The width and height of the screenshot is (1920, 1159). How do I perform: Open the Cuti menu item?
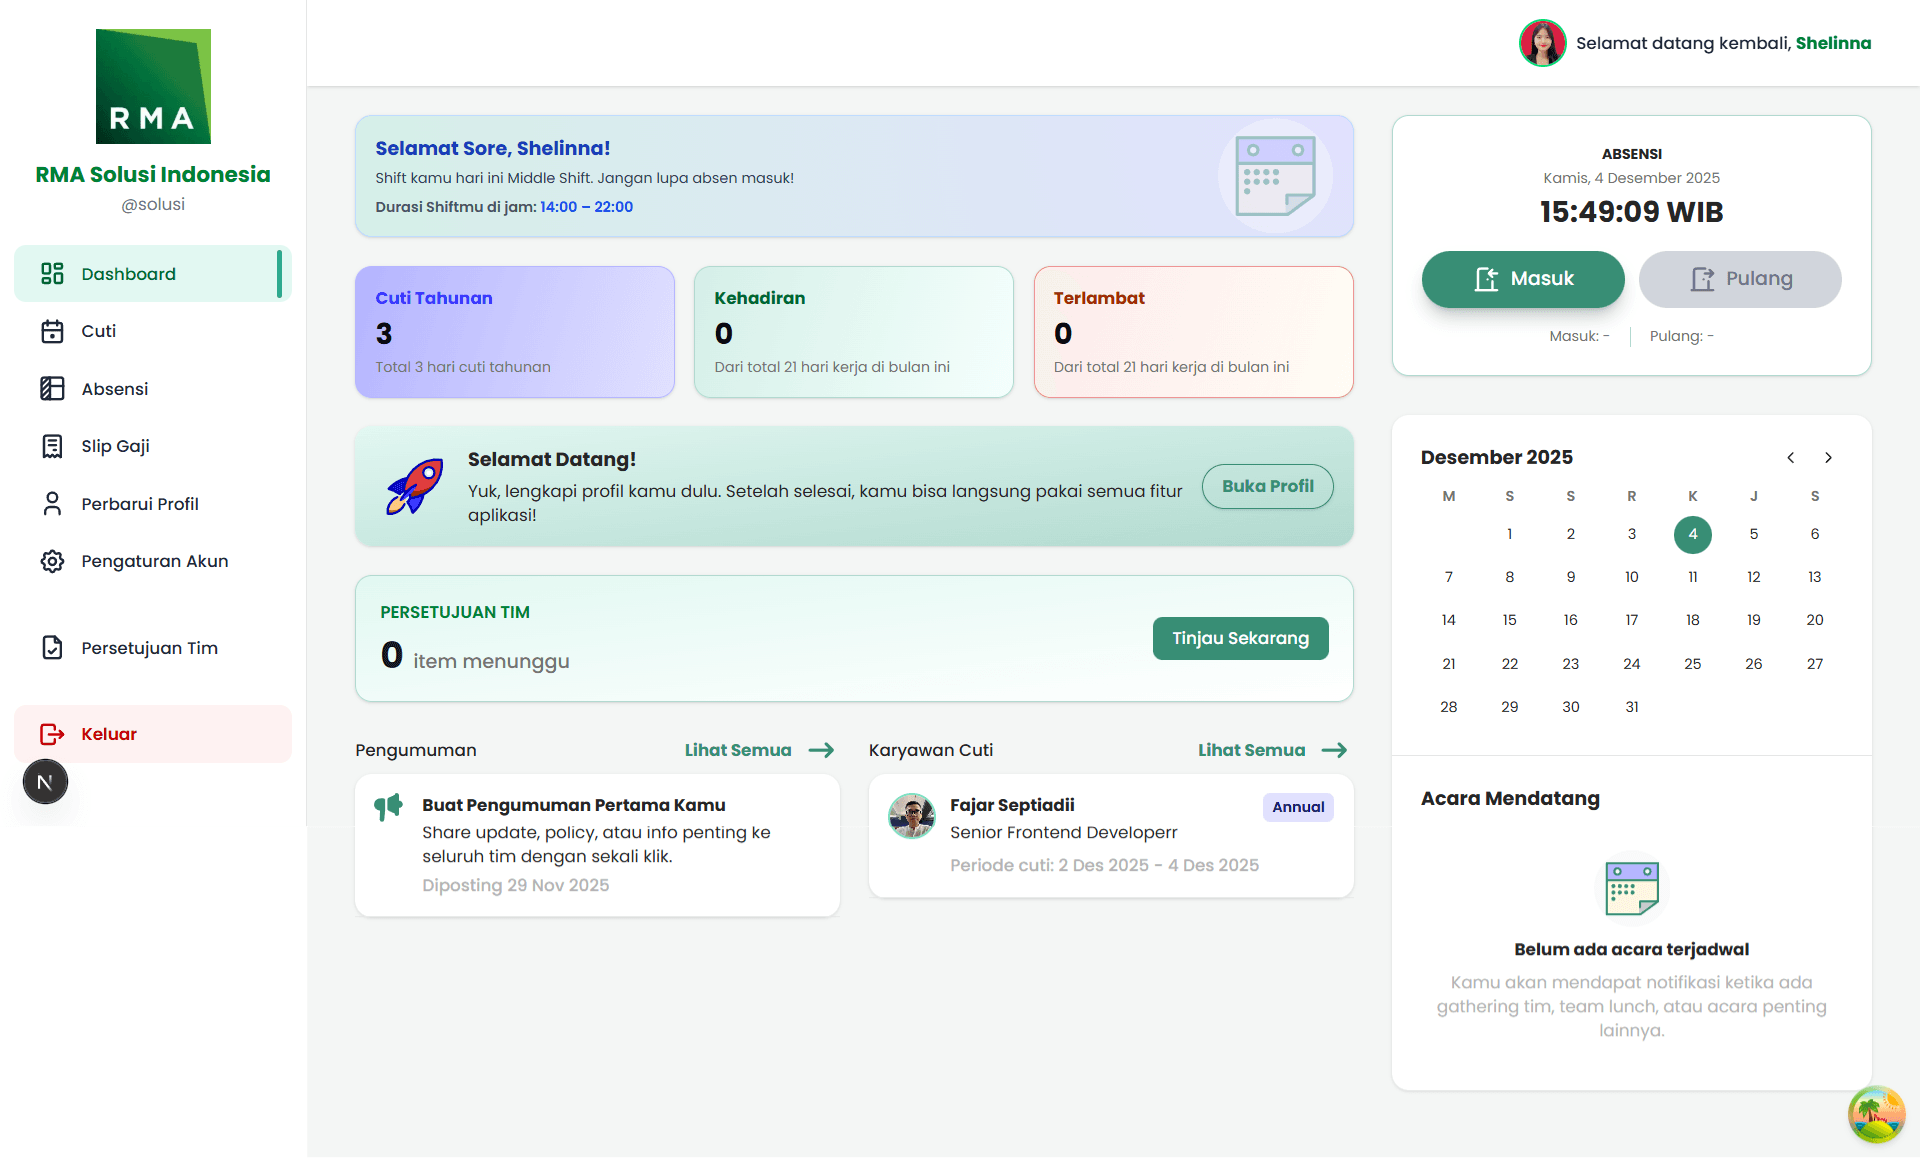[x=100, y=331]
